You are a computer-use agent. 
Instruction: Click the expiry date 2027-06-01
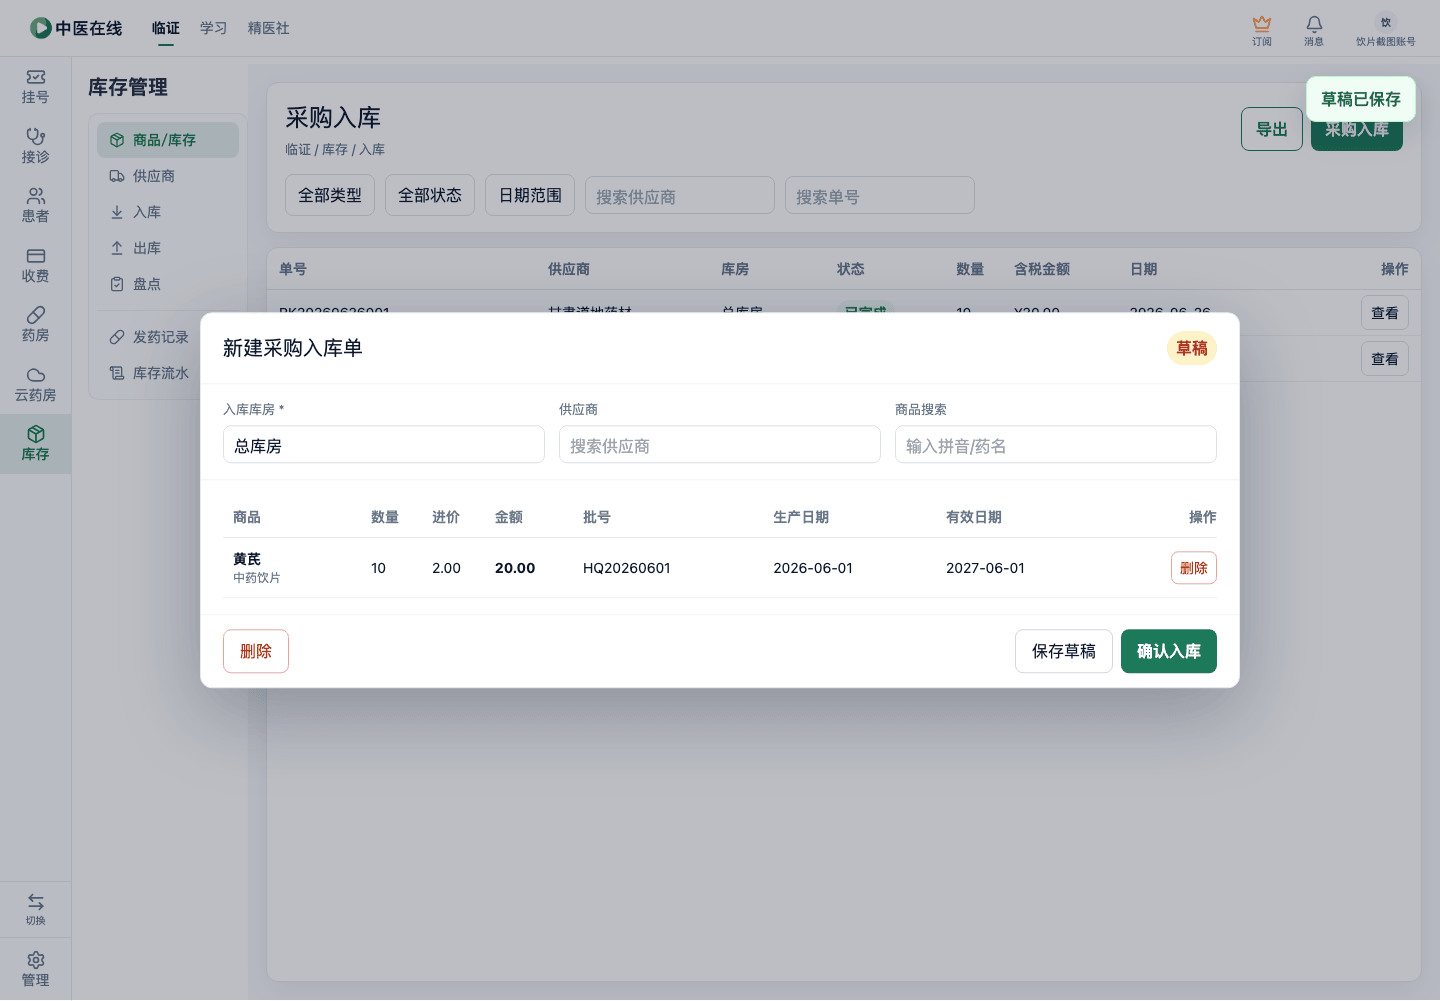pyautogui.click(x=985, y=568)
